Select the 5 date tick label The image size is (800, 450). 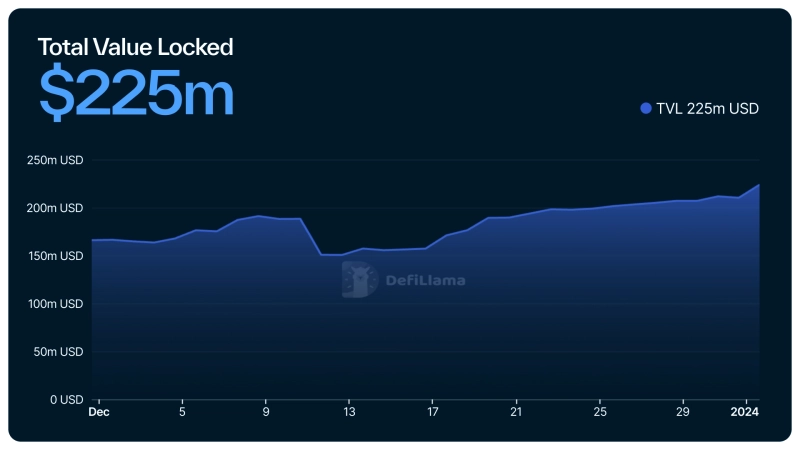[x=182, y=412]
